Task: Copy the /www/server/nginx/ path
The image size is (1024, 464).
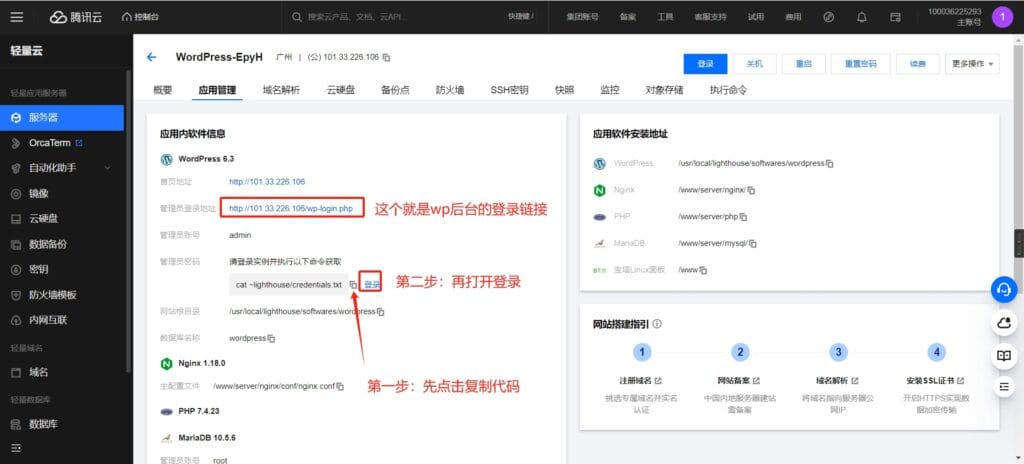Action: tap(752, 190)
